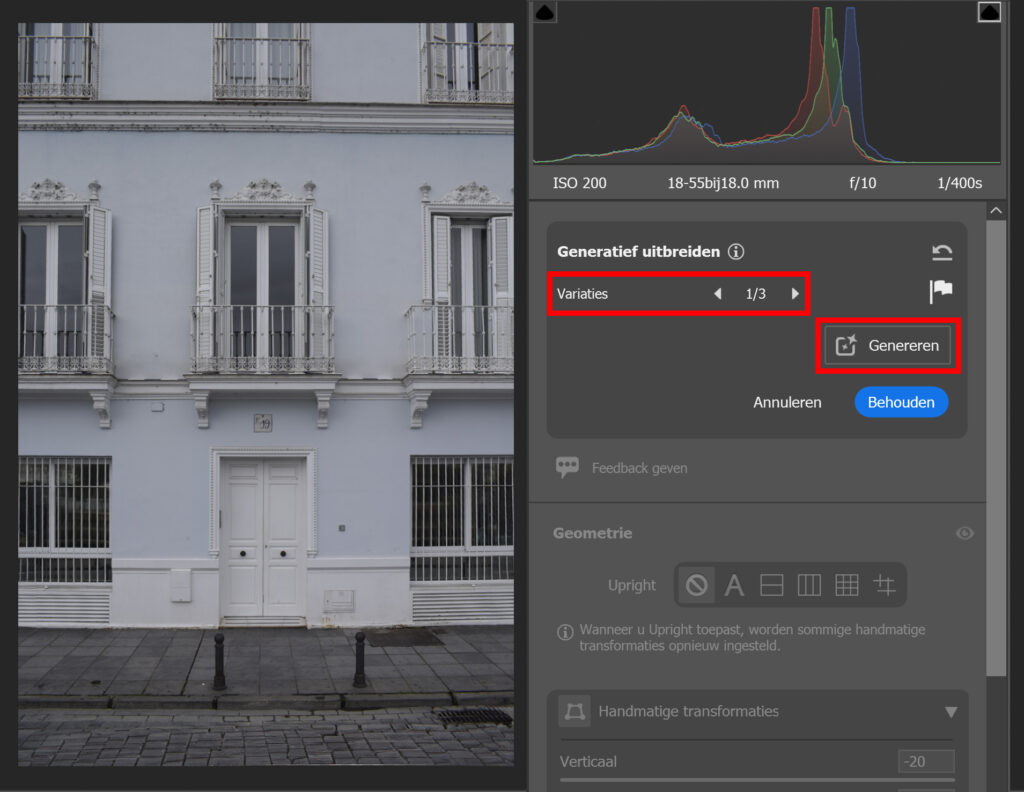Click the flag icon to report result

(941, 291)
